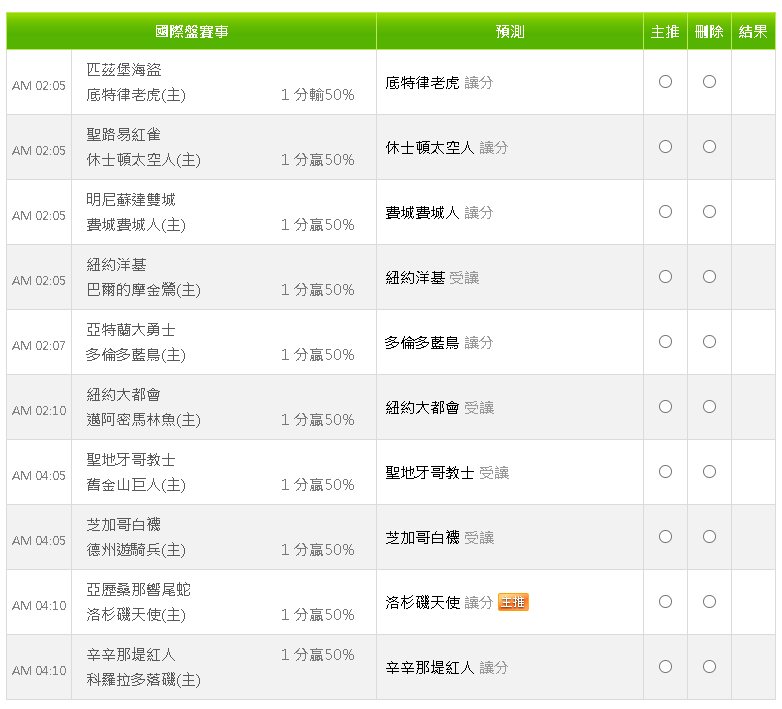Select 刪除 radio for 休士頓太空人 row
Screen dimensions: 782x709
709,147
